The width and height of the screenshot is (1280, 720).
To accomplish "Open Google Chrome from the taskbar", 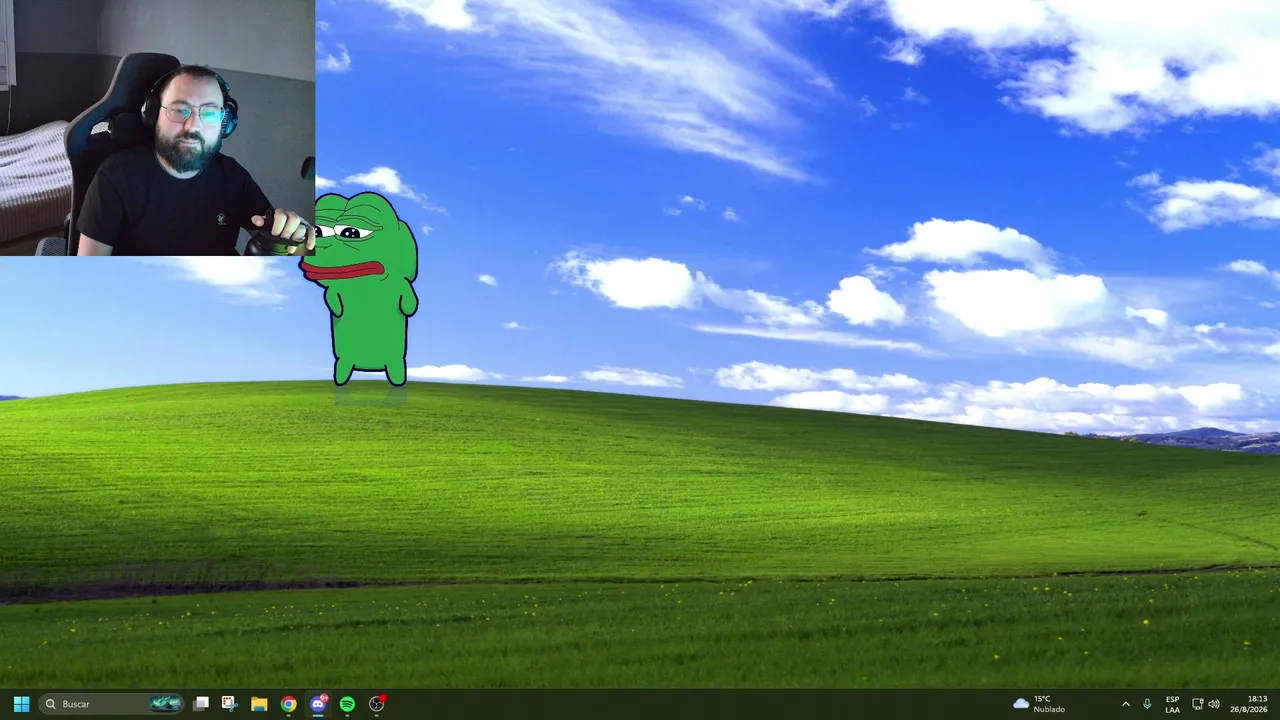I will click(x=288, y=704).
